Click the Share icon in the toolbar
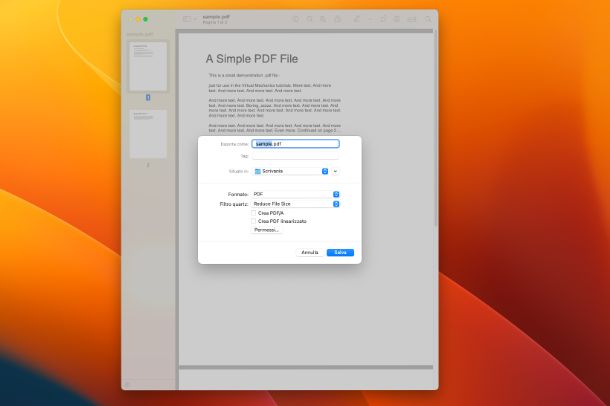The width and height of the screenshot is (610, 406). 338,19
